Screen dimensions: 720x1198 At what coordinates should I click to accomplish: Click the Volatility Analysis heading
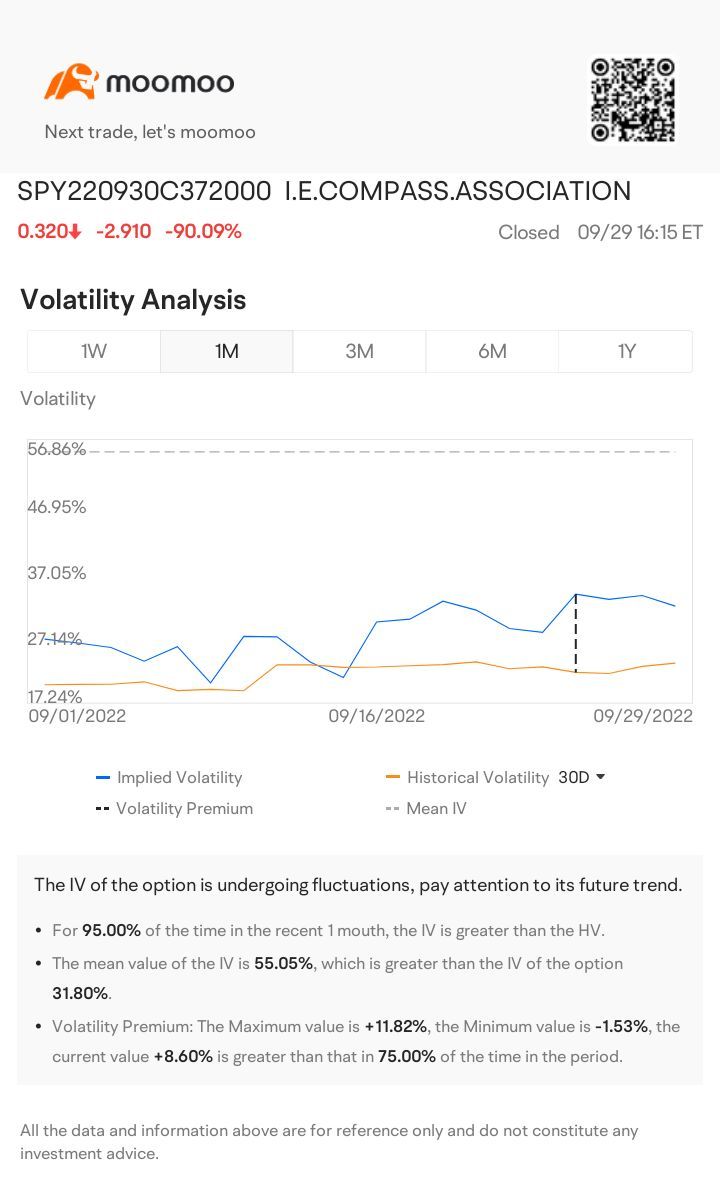point(133,300)
